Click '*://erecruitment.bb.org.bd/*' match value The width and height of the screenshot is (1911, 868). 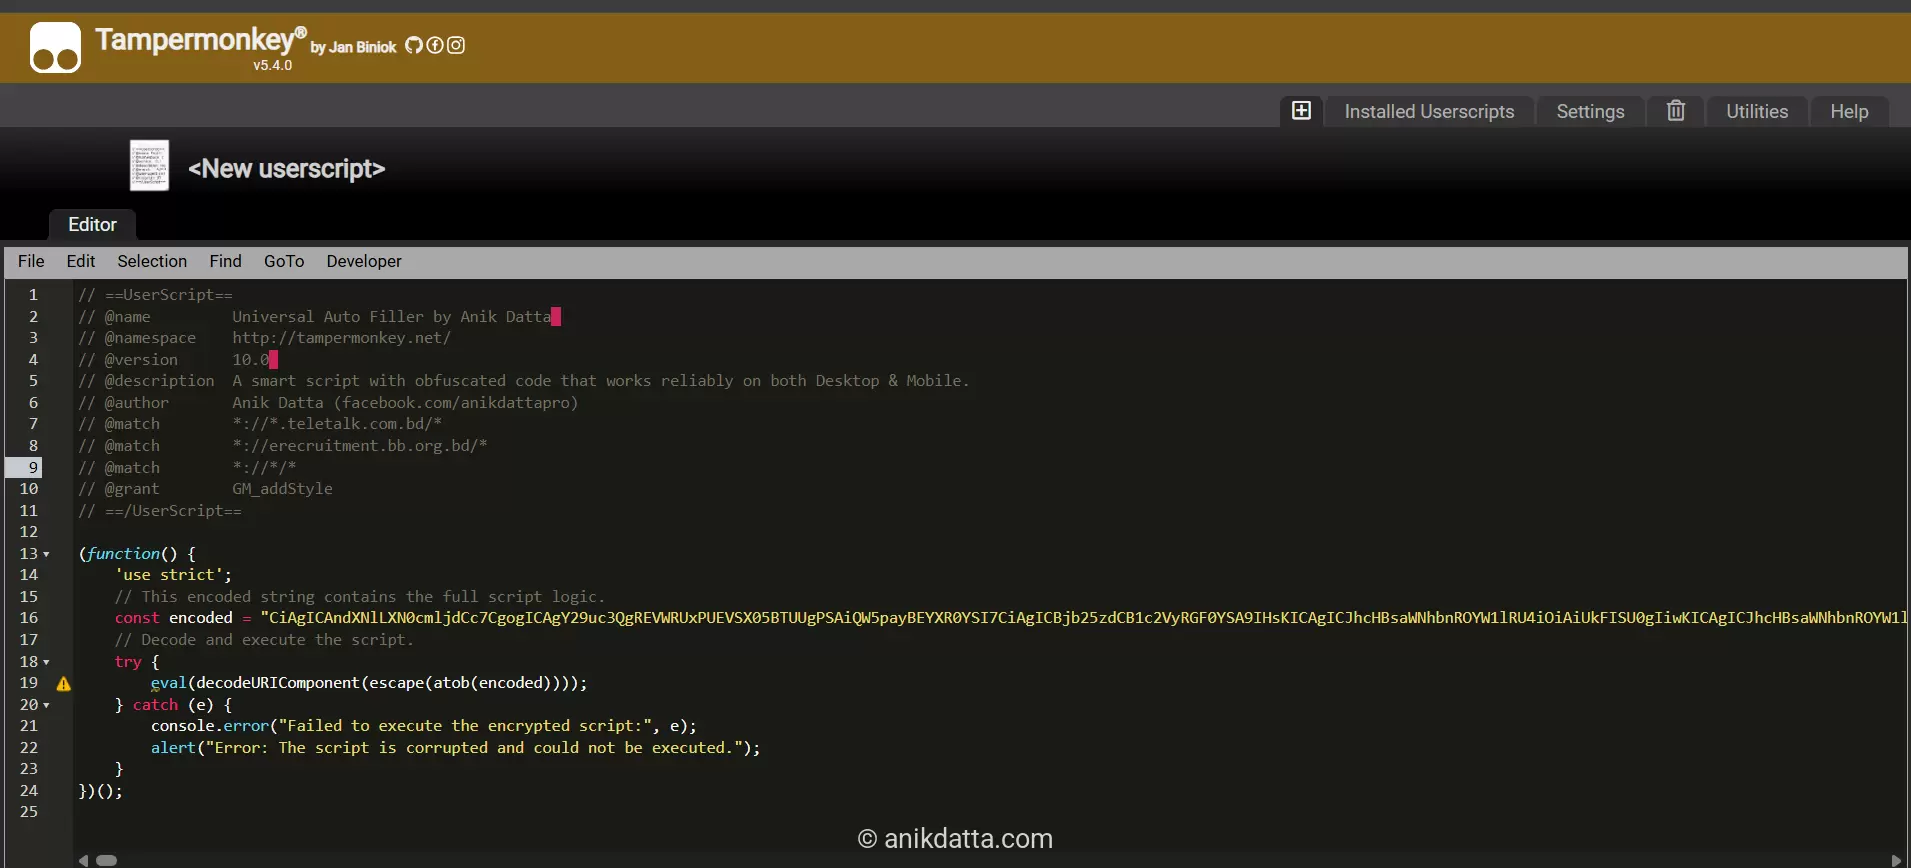click(x=359, y=446)
